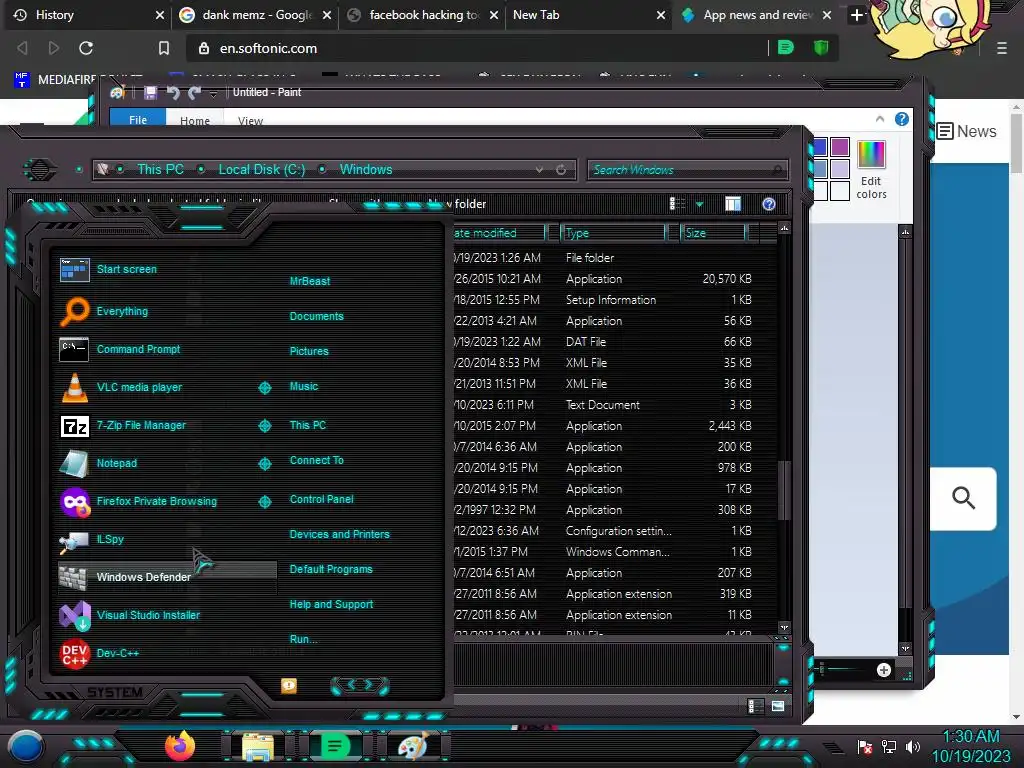The height and width of the screenshot is (768, 1024).
Task: Click the Search Windows field
Action: [x=687, y=170]
